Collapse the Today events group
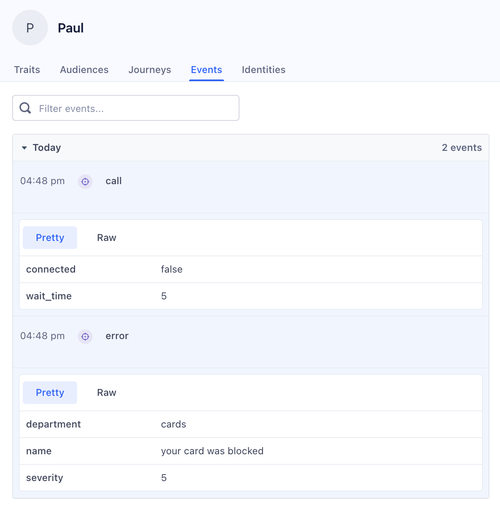Screen dimensions: 500x507 tap(24, 148)
